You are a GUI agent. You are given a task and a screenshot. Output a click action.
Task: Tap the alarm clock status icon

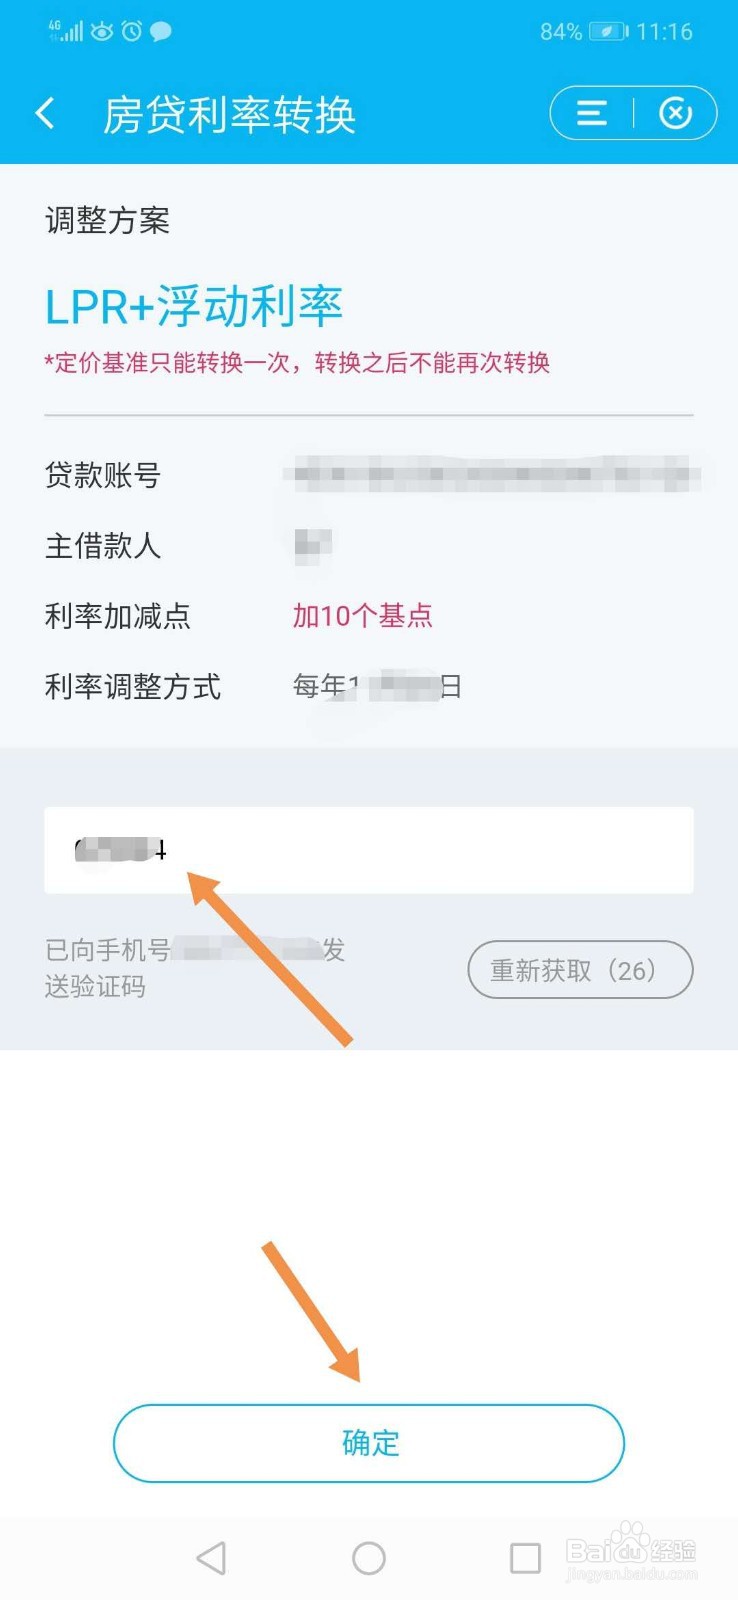pos(131,31)
